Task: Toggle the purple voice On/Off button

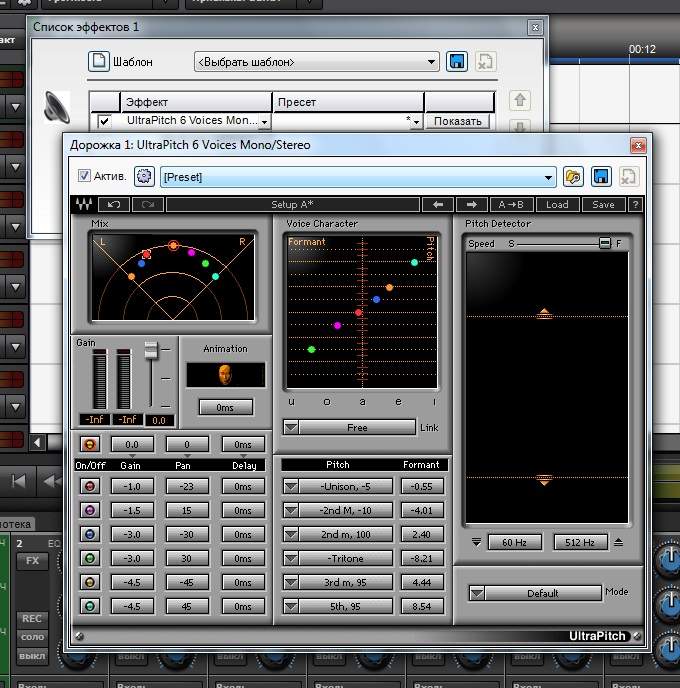Action: click(x=89, y=510)
